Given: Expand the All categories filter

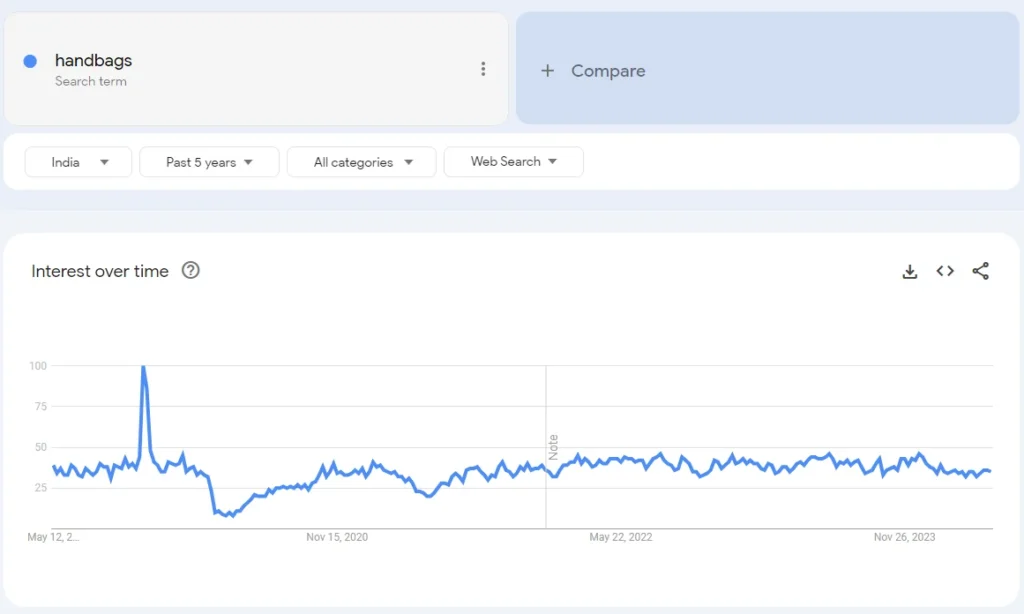Looking at the screenshot, I should point(361,162).
